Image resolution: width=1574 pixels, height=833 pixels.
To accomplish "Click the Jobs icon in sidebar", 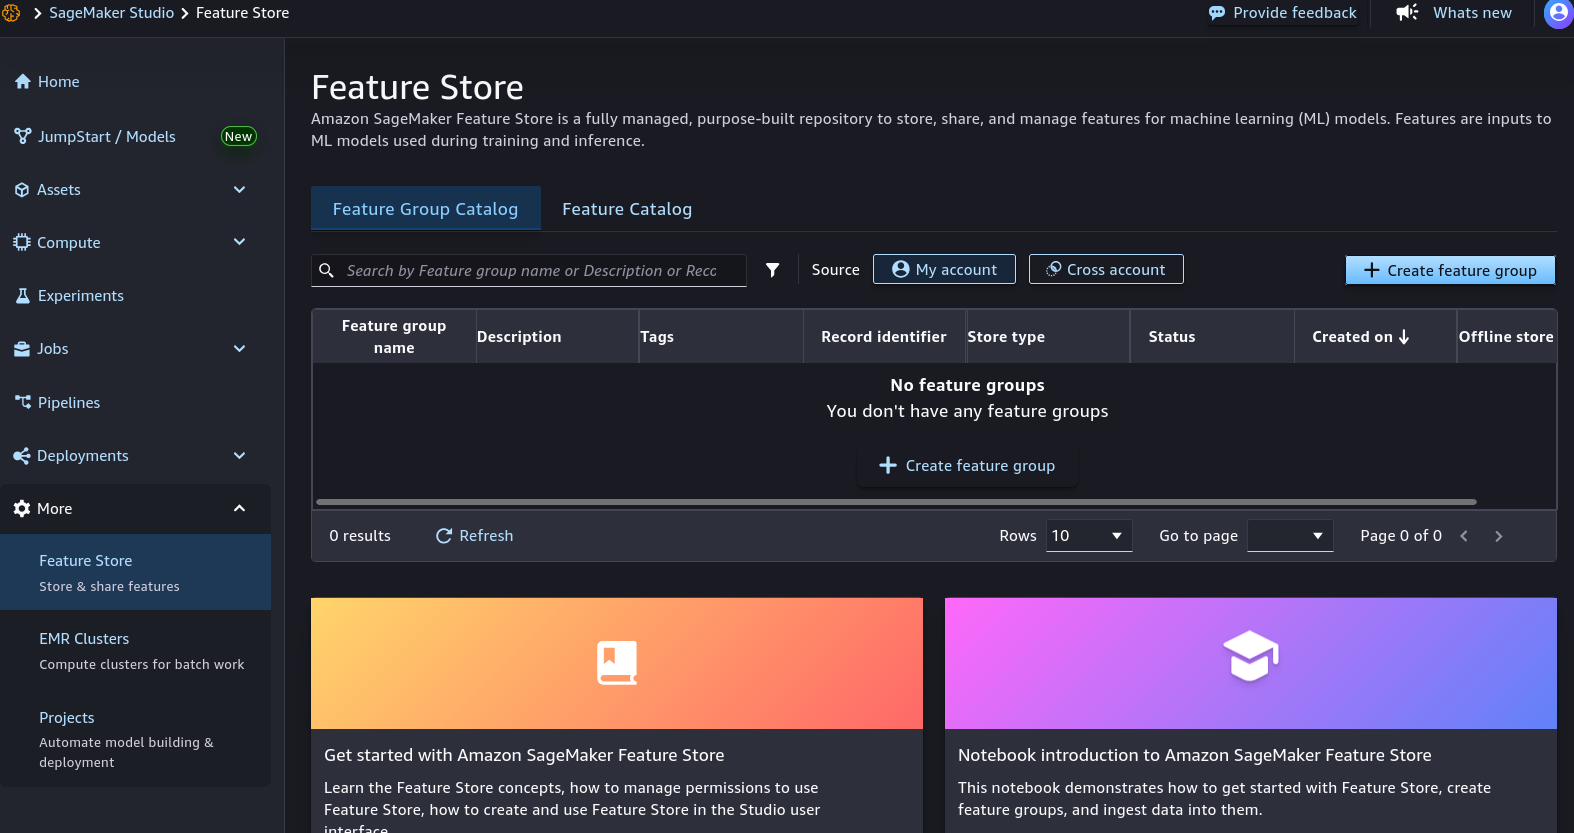I will pos(22,349).
